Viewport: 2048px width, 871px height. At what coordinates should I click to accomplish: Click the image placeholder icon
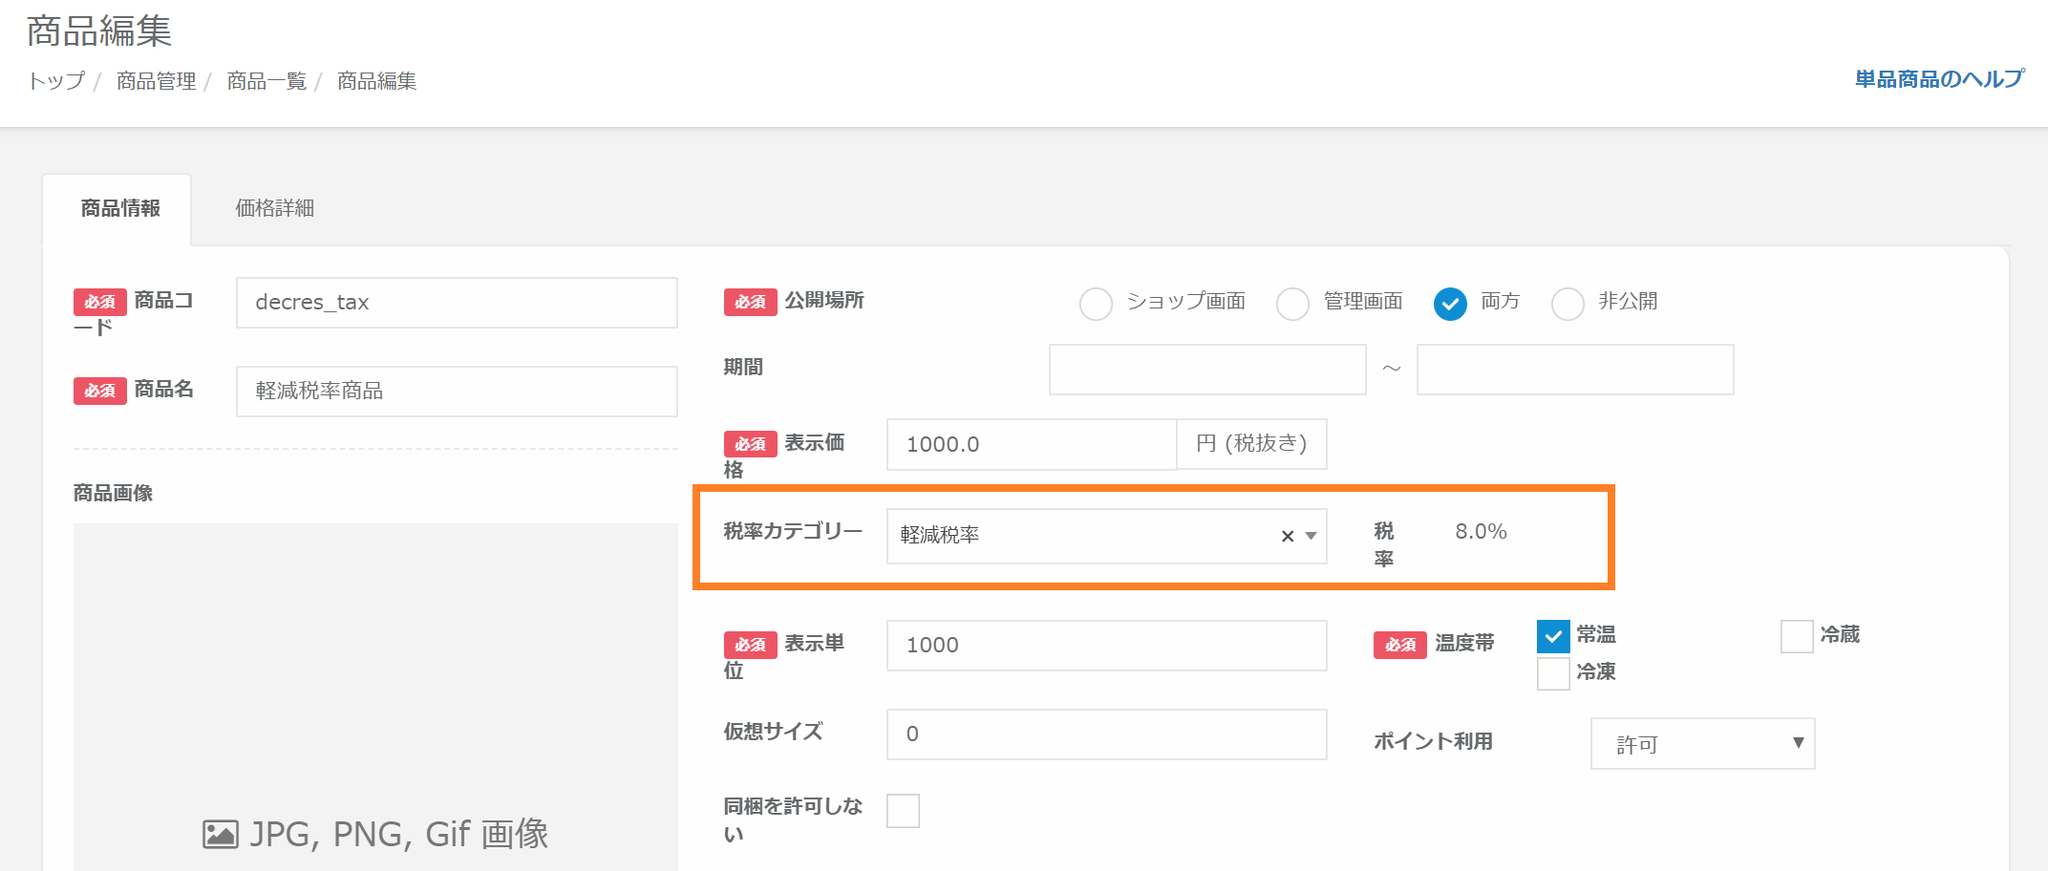point(220,834)
